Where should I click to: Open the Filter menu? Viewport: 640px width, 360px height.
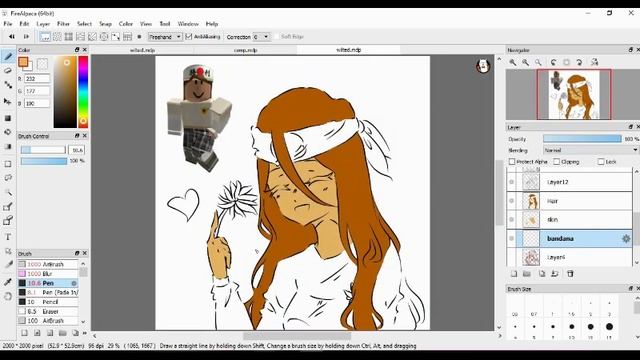click(63, 24)
